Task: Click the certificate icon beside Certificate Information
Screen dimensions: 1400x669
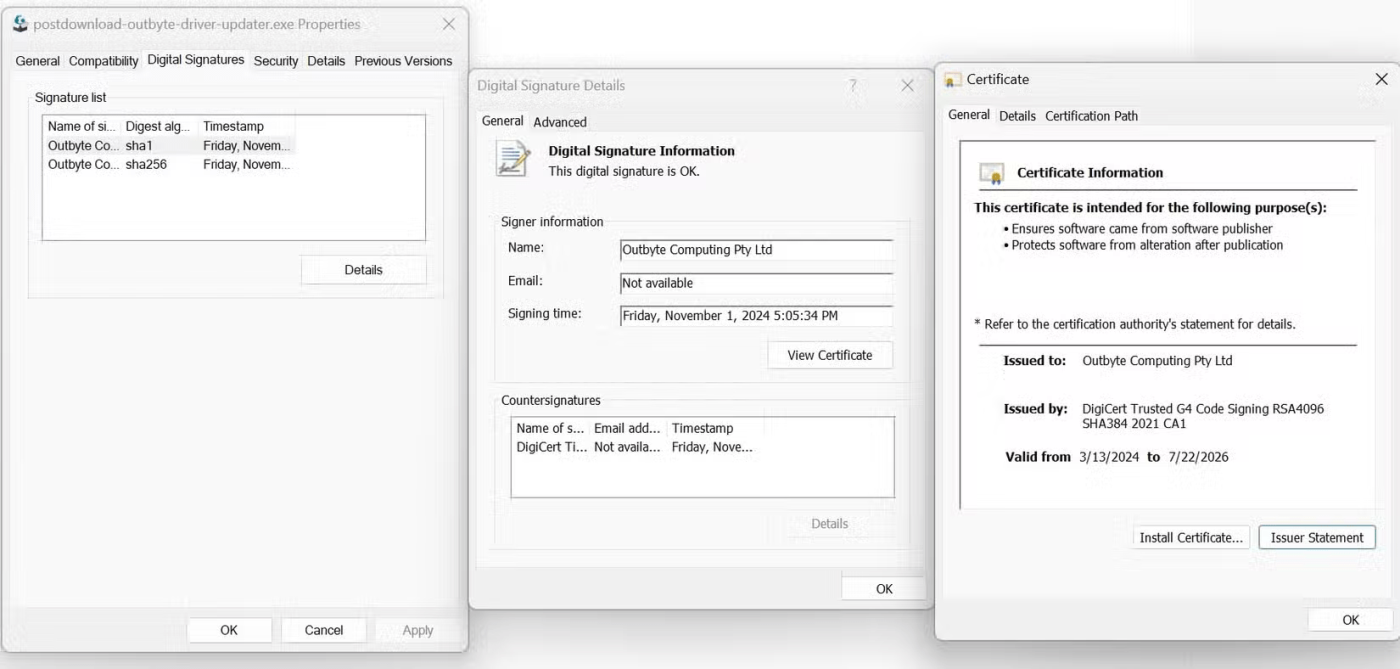Action: click(992, 173)
